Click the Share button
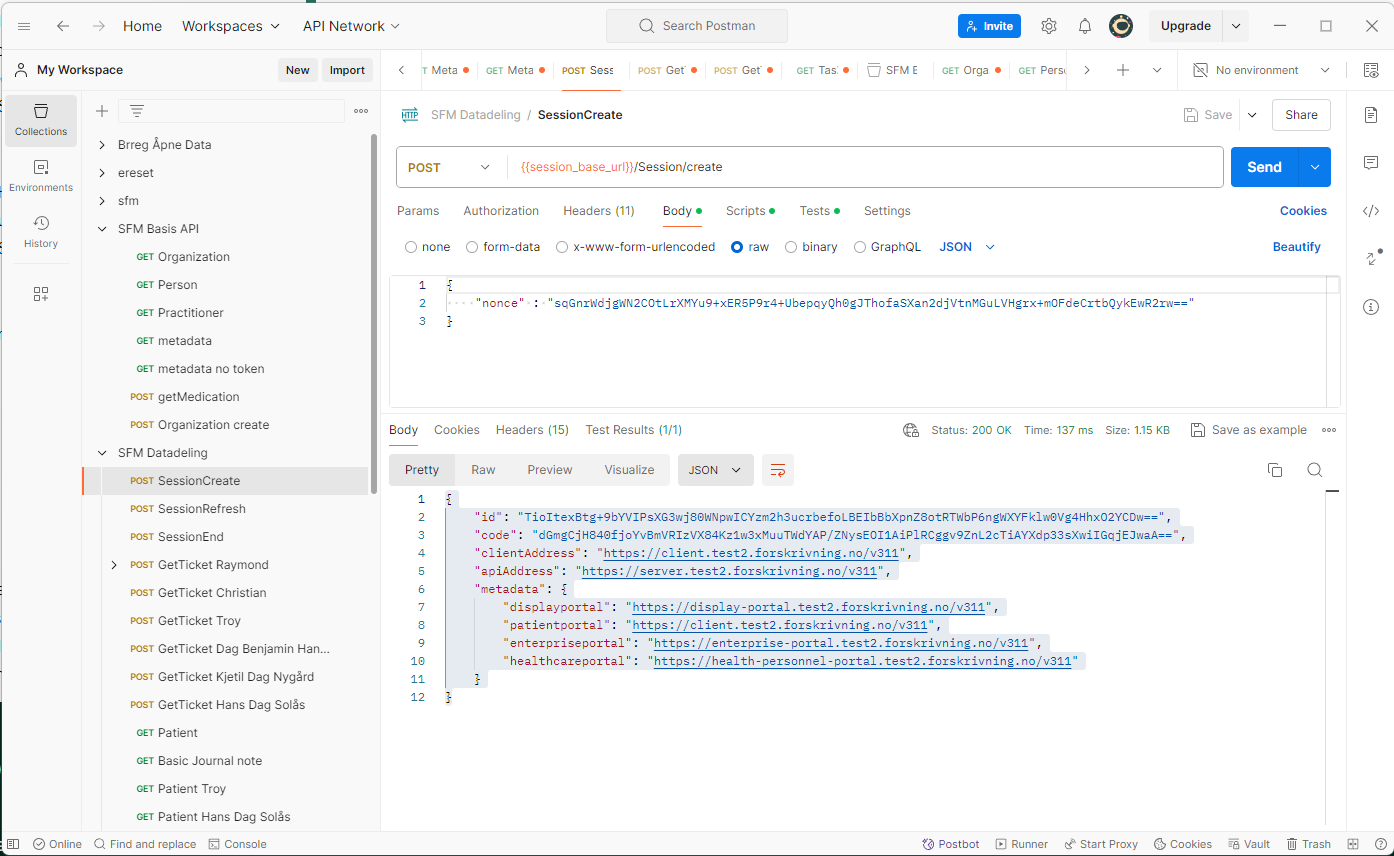Image resolution: width=1394 pixels, height=856 pixels. 1301,115
